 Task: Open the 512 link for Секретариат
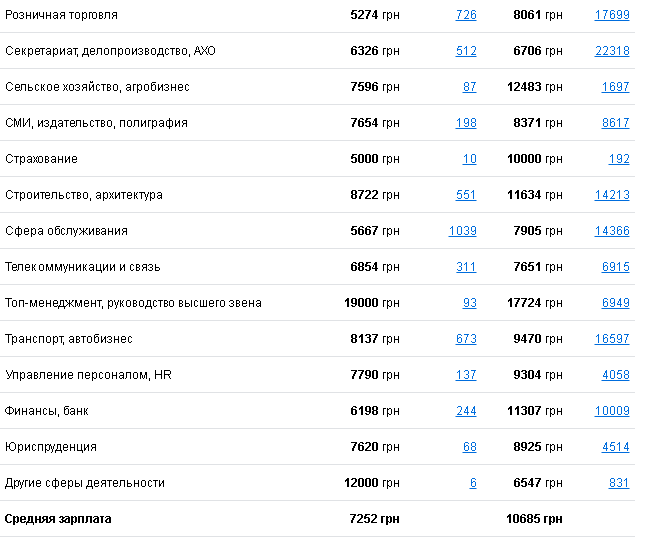(466, 51)
